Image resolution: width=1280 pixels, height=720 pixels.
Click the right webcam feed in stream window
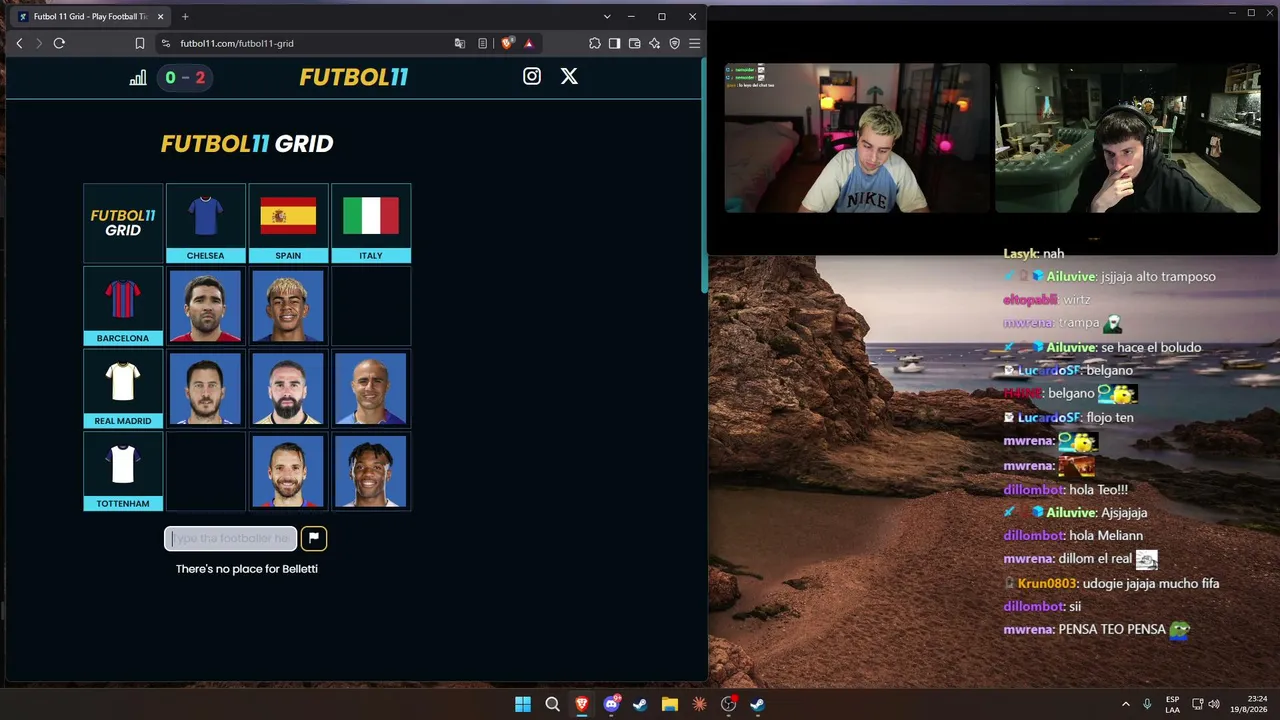(1128, 138)
